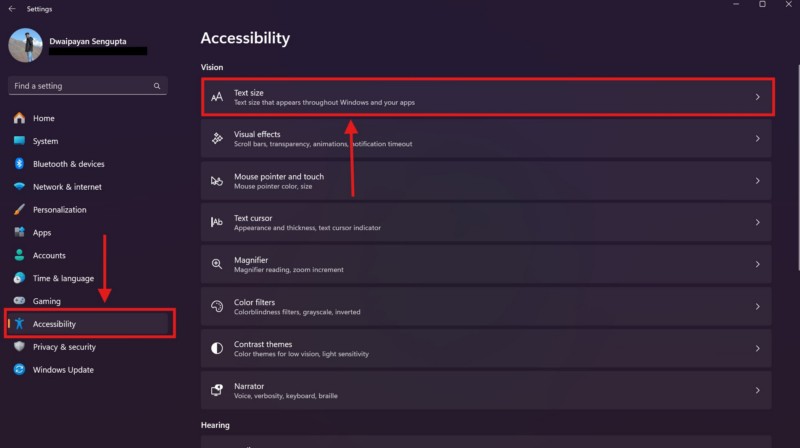Viewport: 800px width, 448px height.
Task: Click the Narrator icon
Action: pyautogui.click(x=216, y=390)
